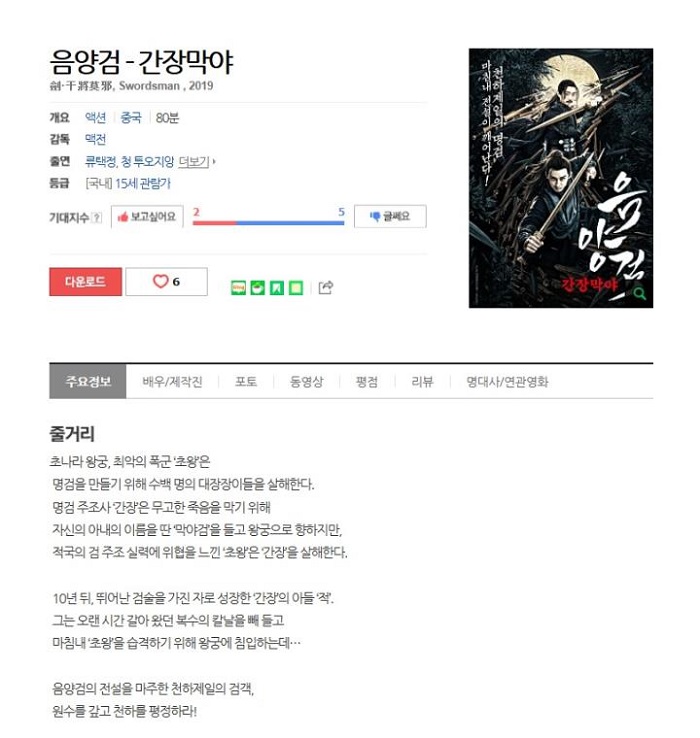Click the green bookmark share icon
Screen dimensions: 700x738
pyautogui.click(x=277, y=288)
